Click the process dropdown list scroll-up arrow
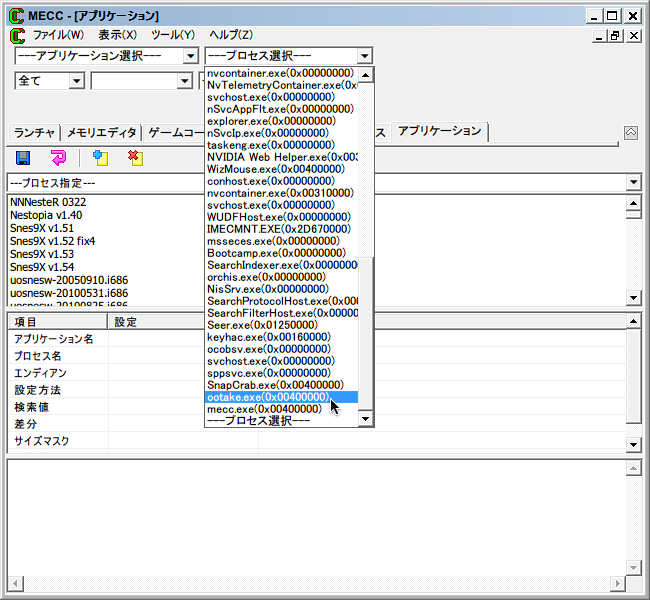The height and width of the screenshot is (600, 650). pyautogui.click(x=365, y=75)
